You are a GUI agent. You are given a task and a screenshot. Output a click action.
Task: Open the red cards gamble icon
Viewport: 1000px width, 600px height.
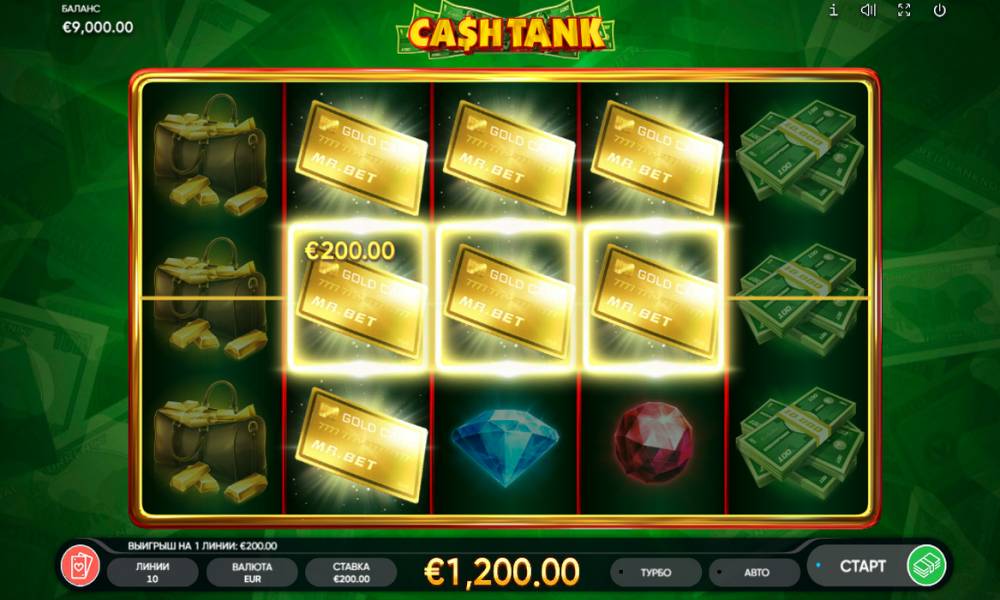(x=80, y=566)
